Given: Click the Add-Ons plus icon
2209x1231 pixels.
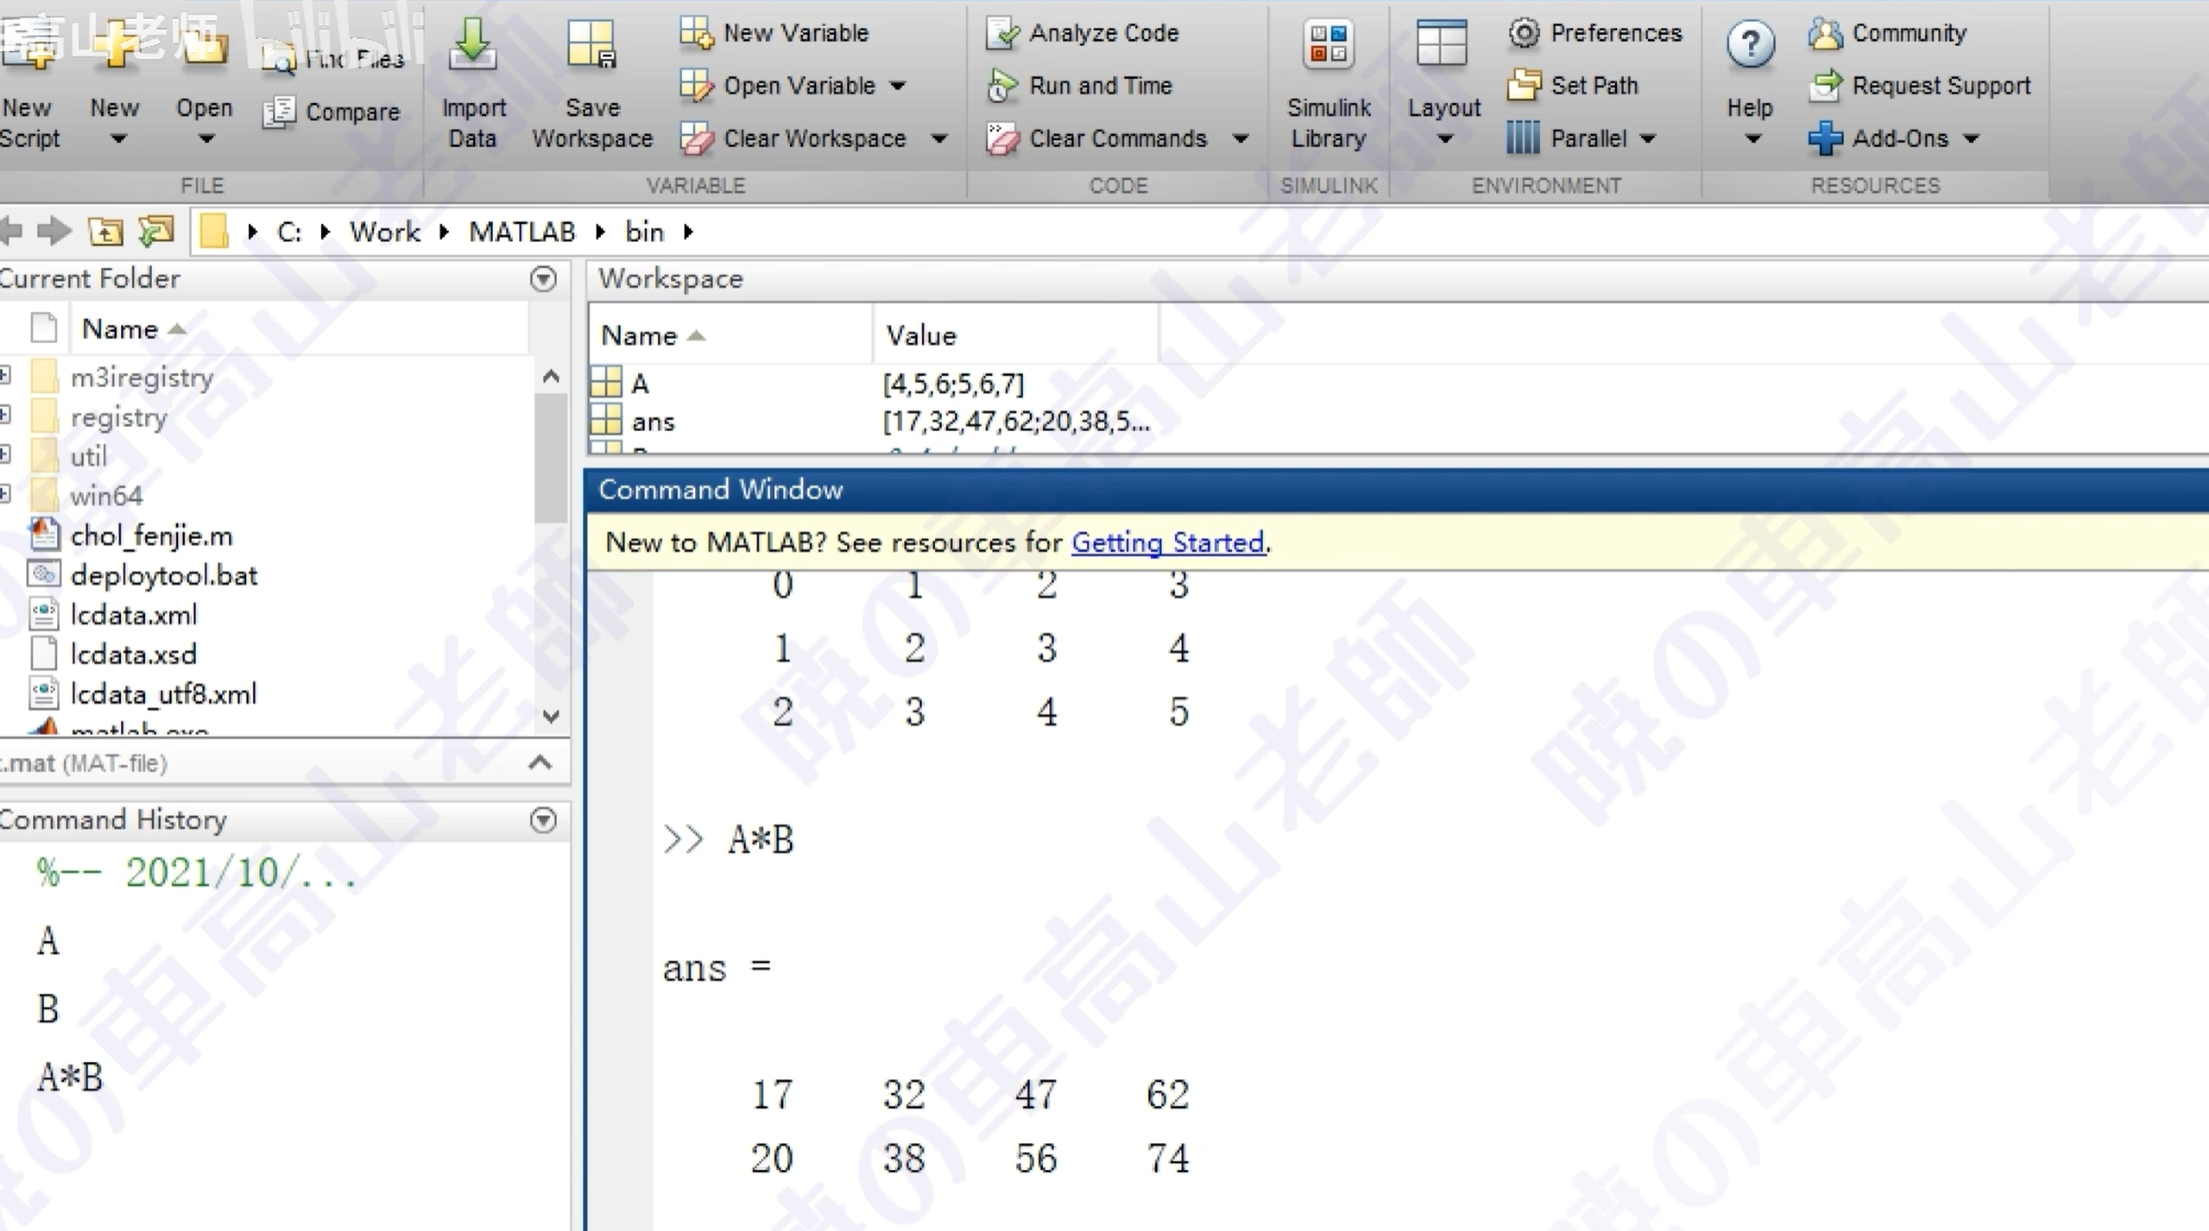Looking at the screenshot, I should 1825,138.
